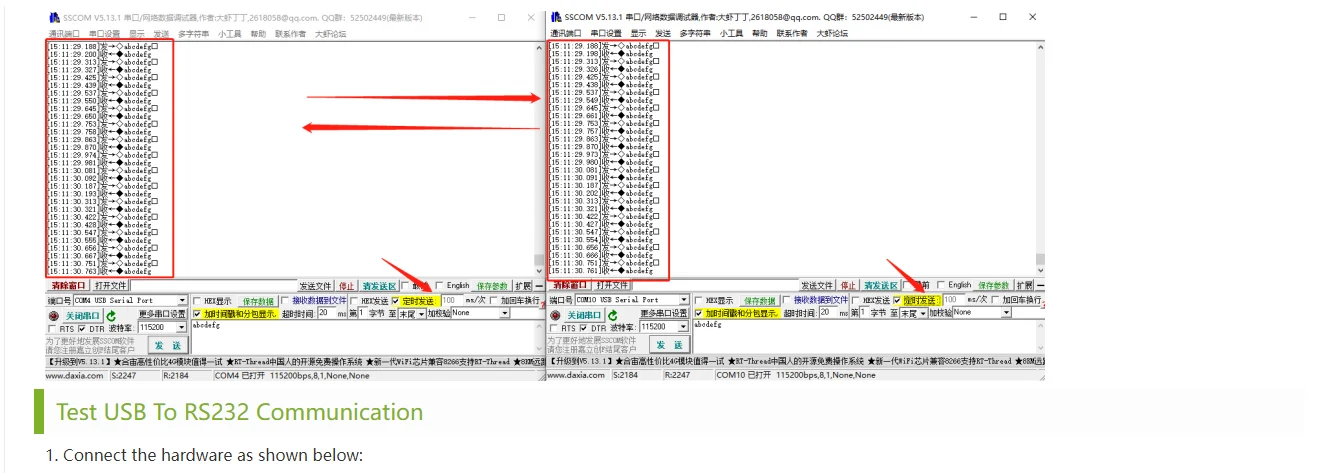Uncheck 定时发送 checkbox in COM4 window
The height and width of the screenshot is (473, 1325).
[x=396, y=300]
